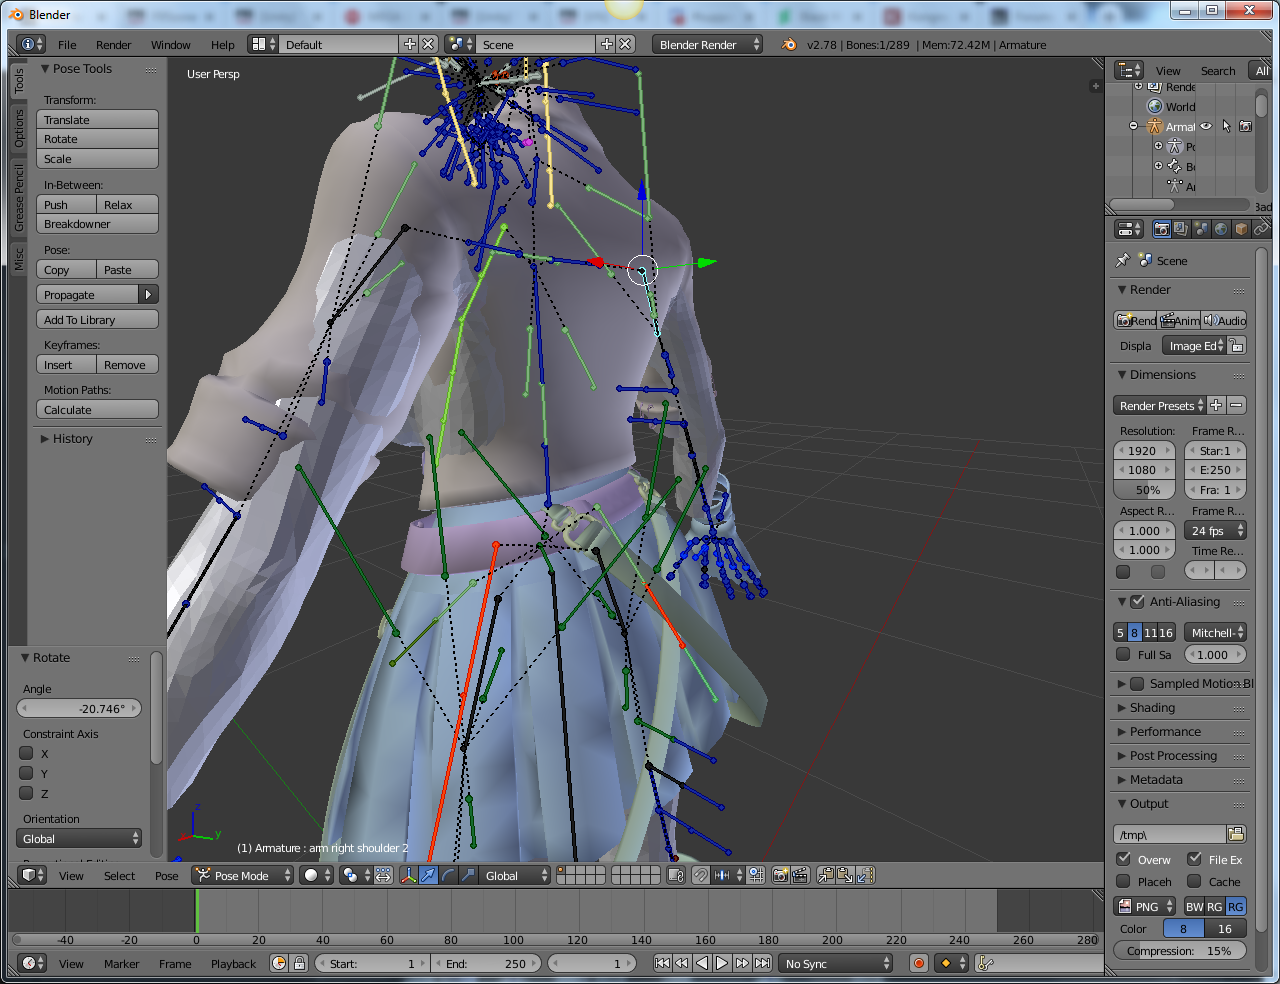Click the pin icon beside Scene
Screen dimensions: 1280x984
pyautogui.click(x=1122, y=260)
